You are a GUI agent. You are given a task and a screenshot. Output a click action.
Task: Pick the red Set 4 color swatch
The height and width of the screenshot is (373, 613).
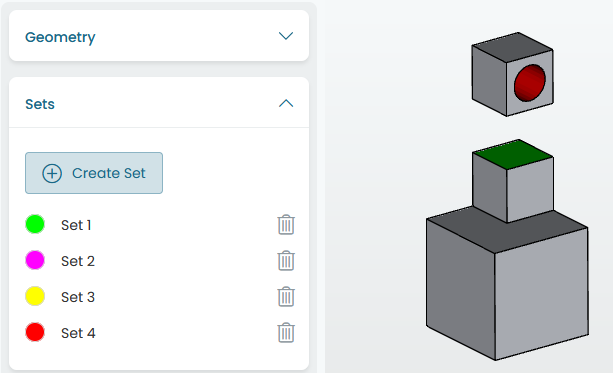pyautogui.click(x=35, y=332)
